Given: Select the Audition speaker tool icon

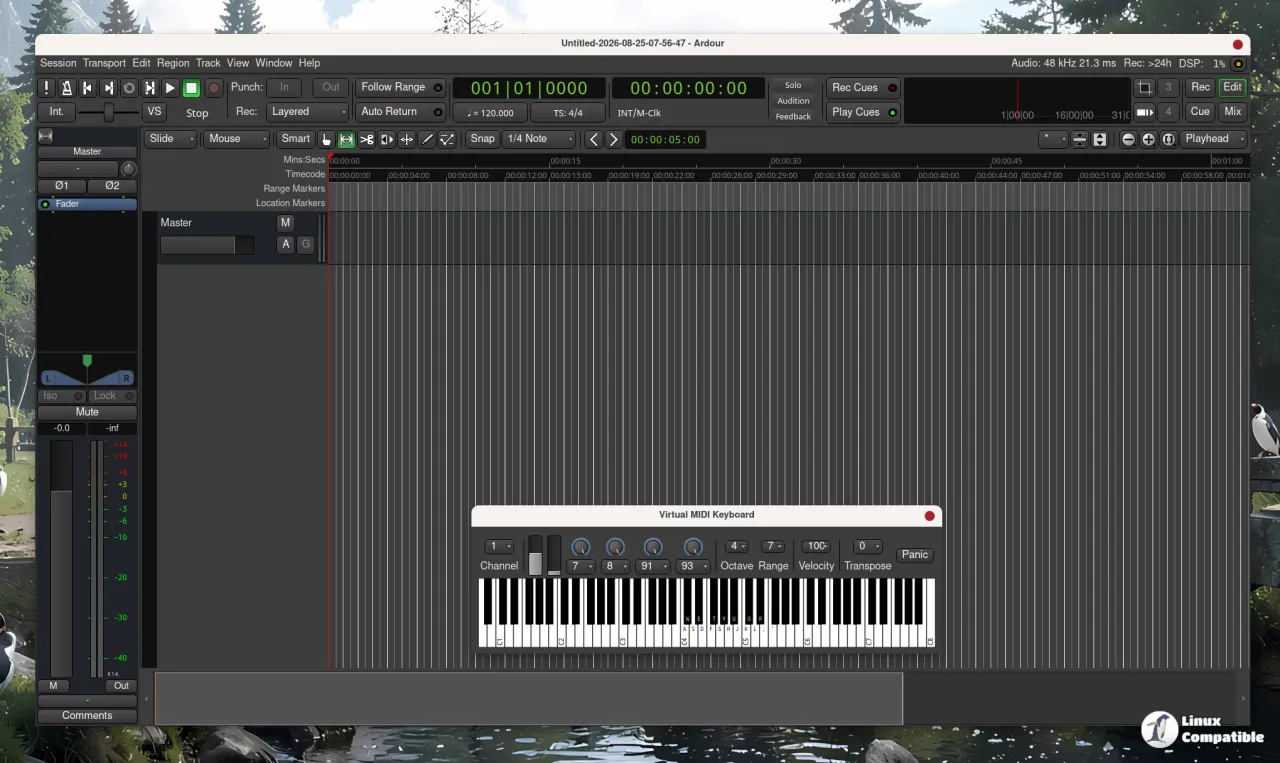Looking at the screenshot, I should coord(387,140).
